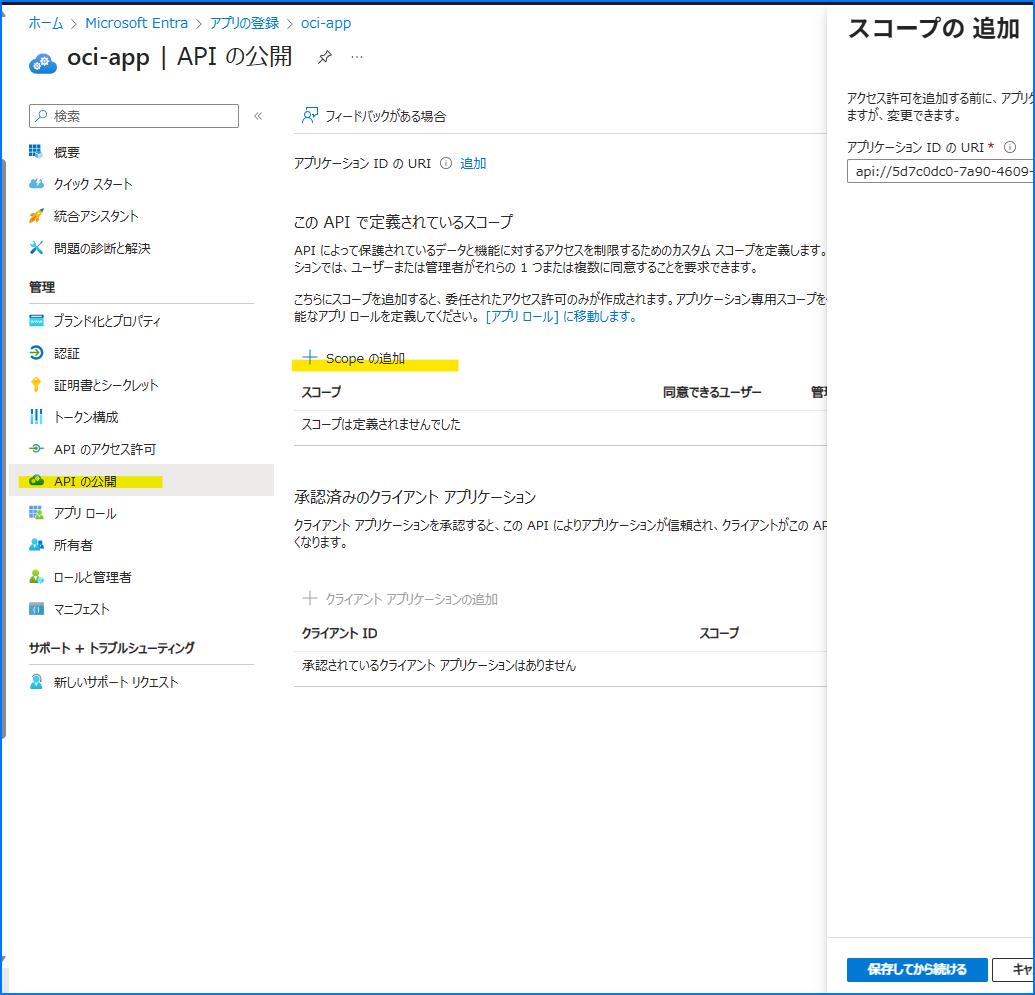The width and height of the screenshot is (1035, 995).
Task: Click 承認されているクライアント アプリケーションはありません row
Action: pyautogui.click(x=560, y=666)
